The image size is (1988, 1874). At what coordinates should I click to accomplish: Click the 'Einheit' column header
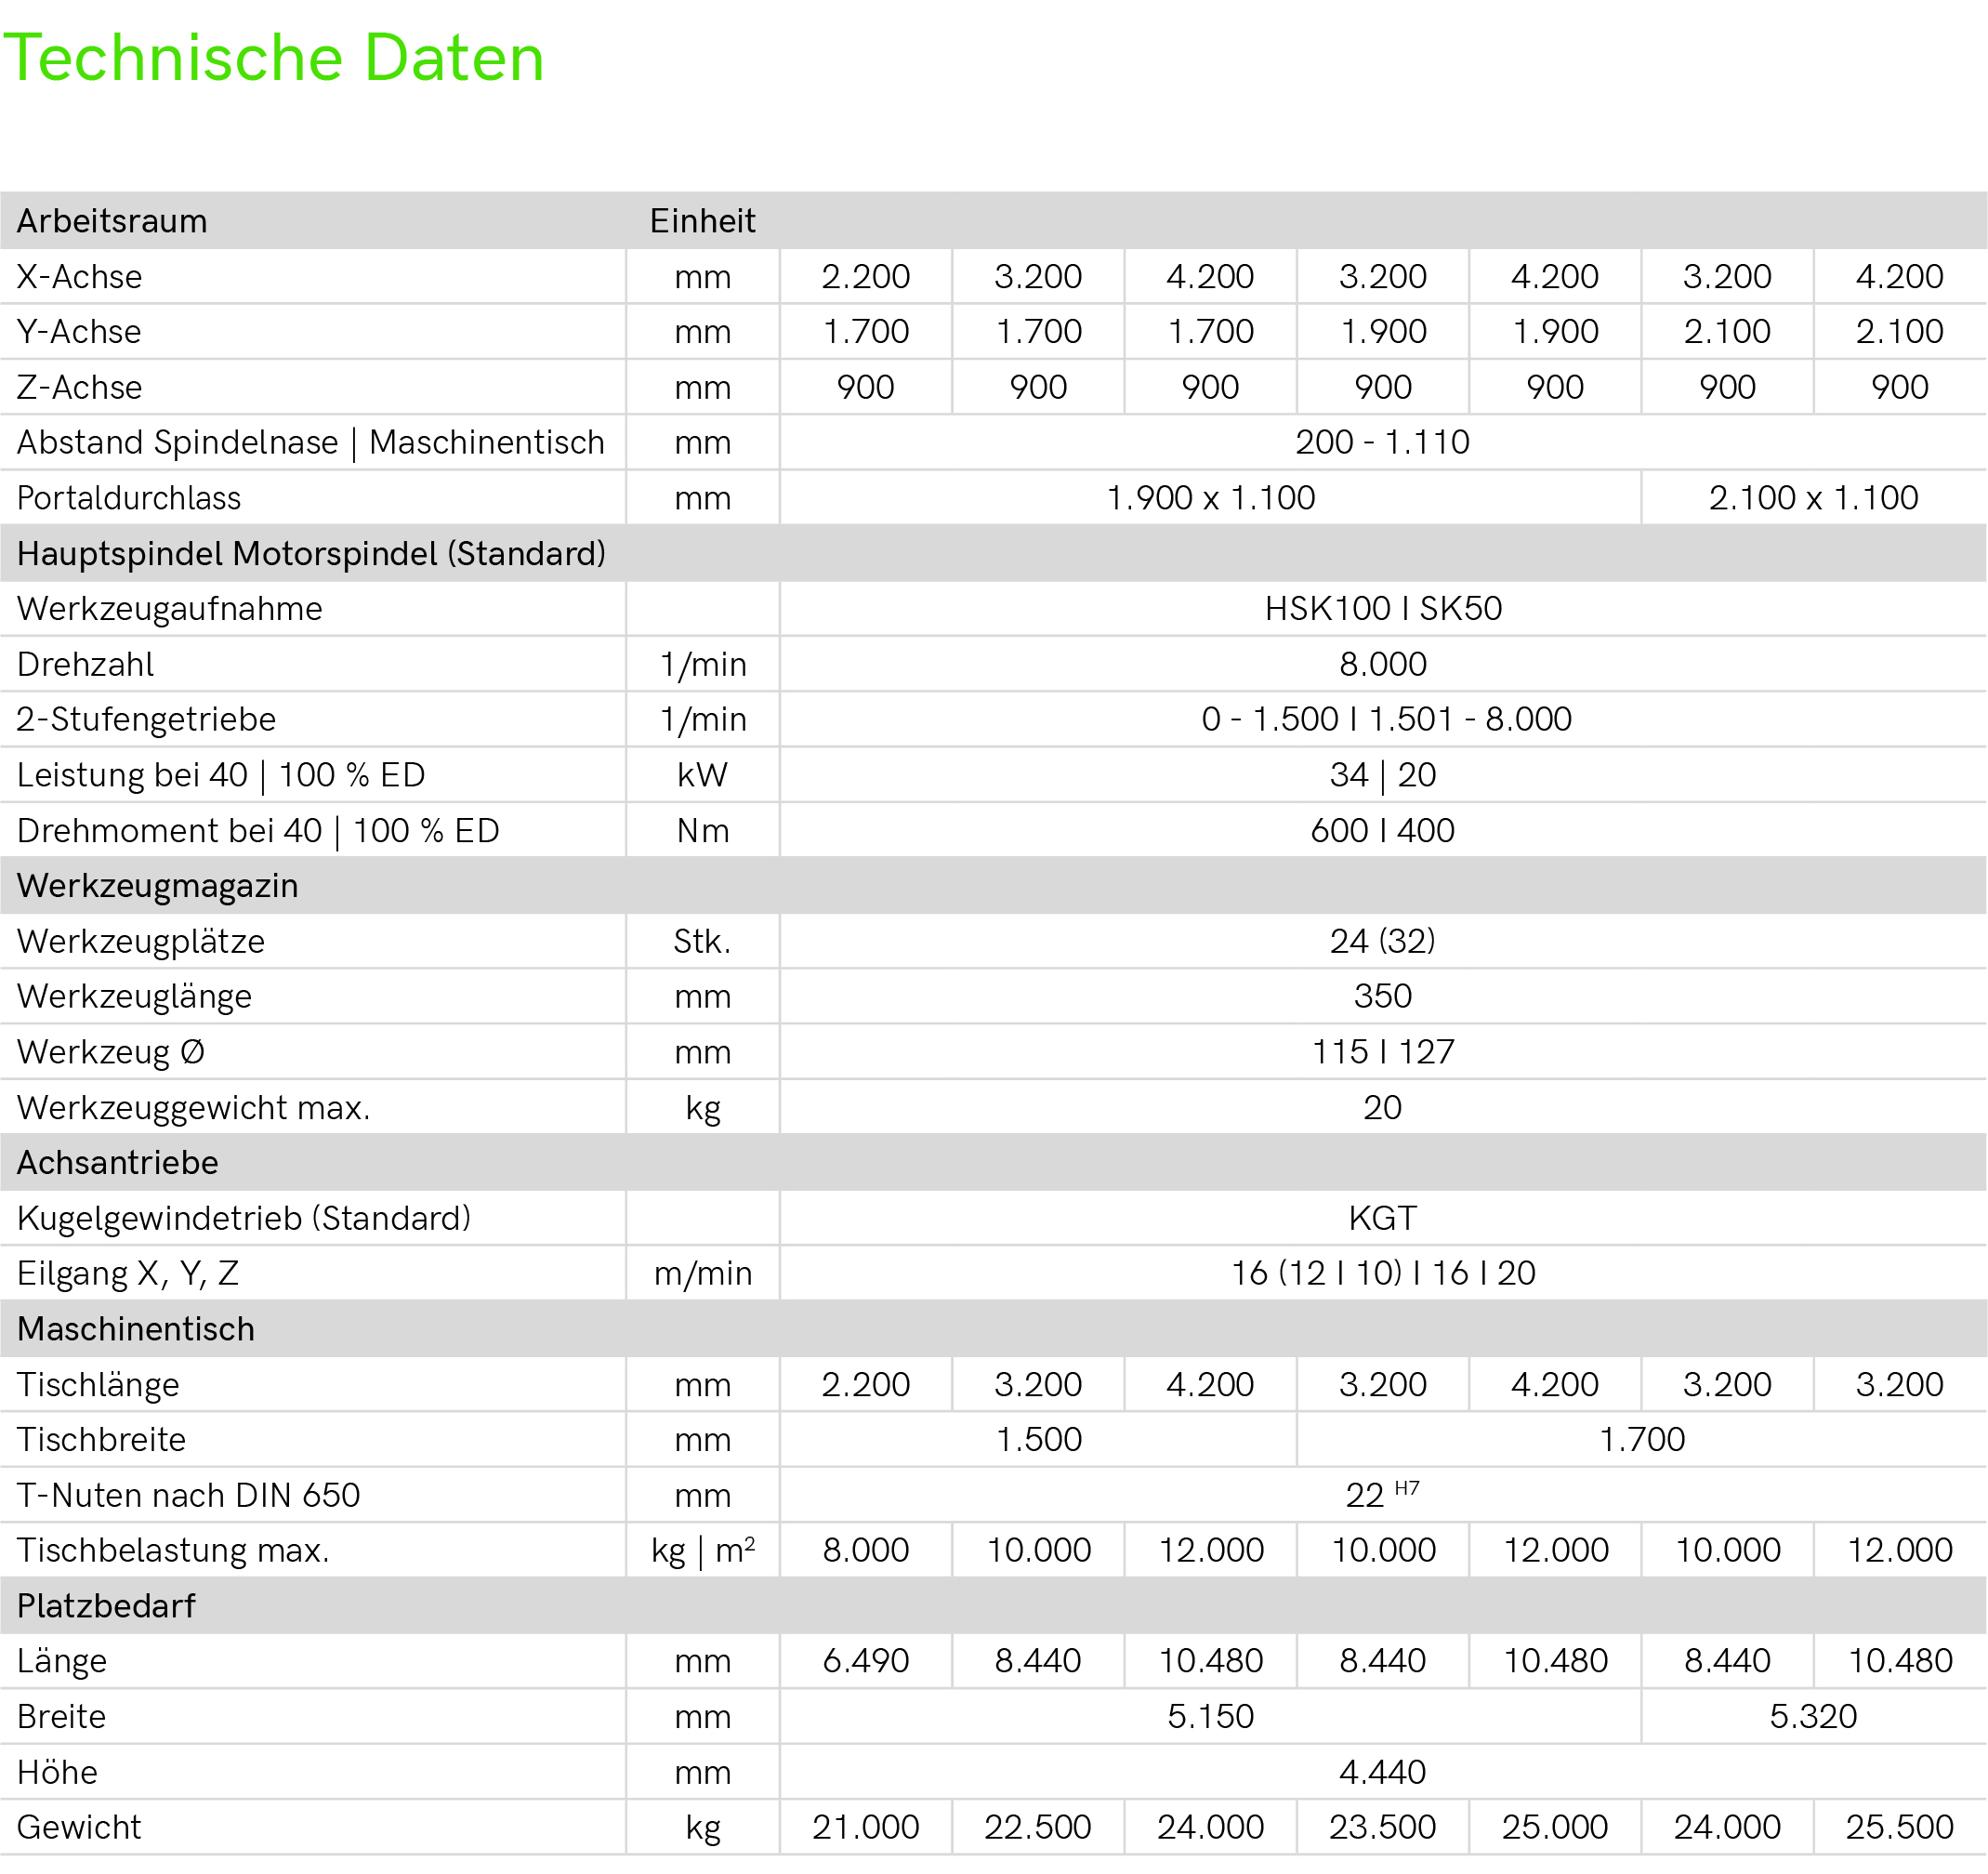(x=702, y=221)
